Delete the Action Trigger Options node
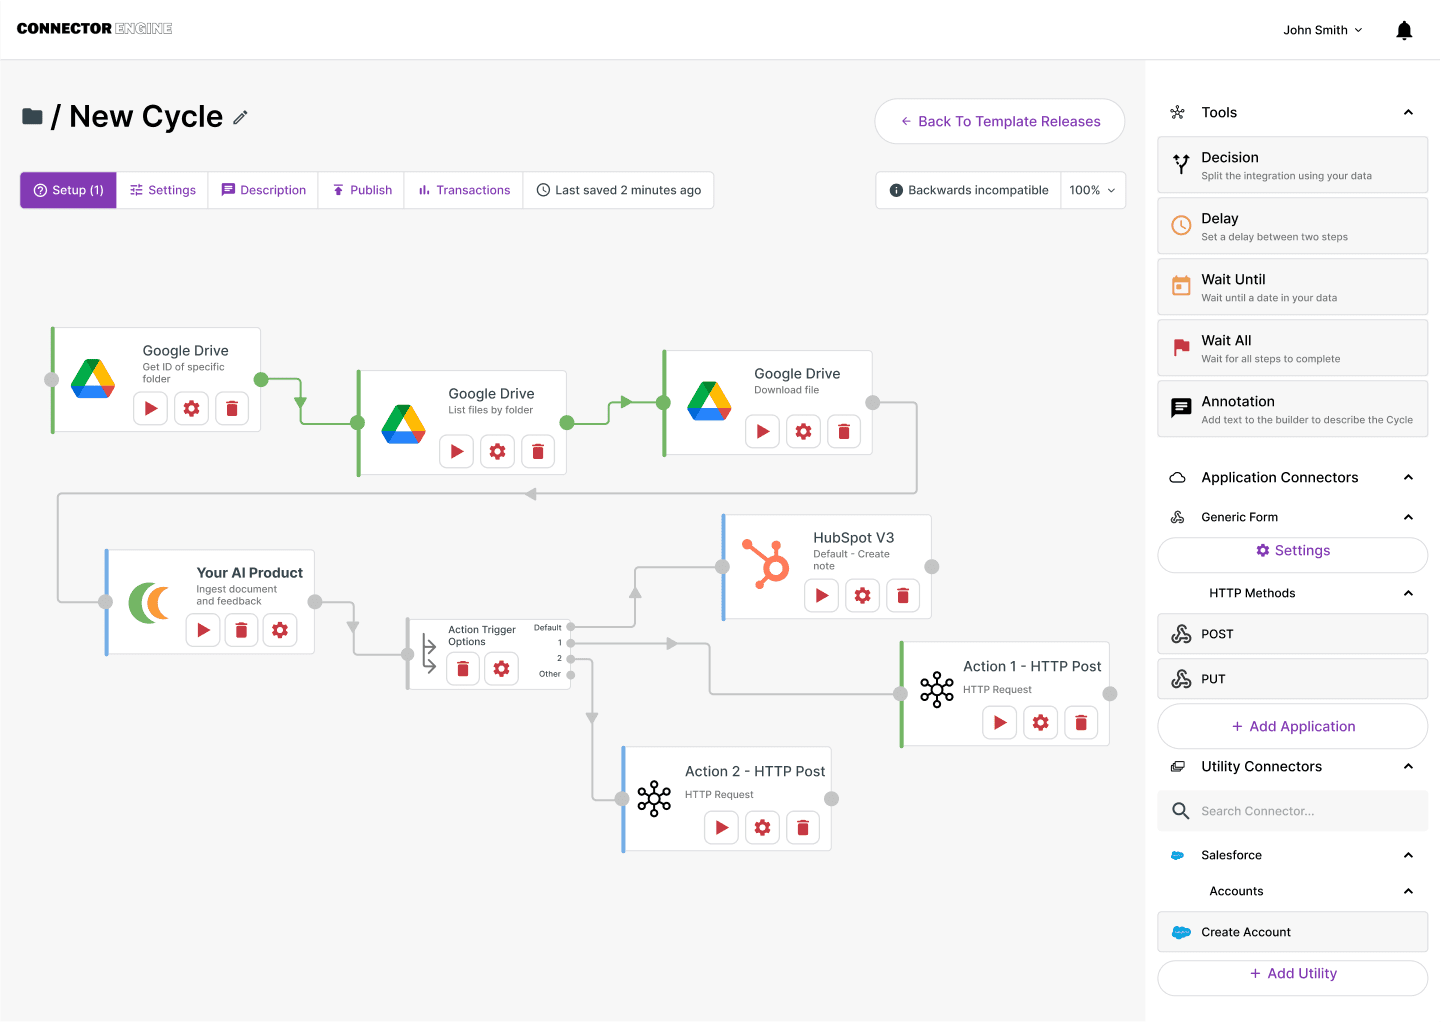Viewport: 1441px width, 1022px height. (x=463, y=668)
